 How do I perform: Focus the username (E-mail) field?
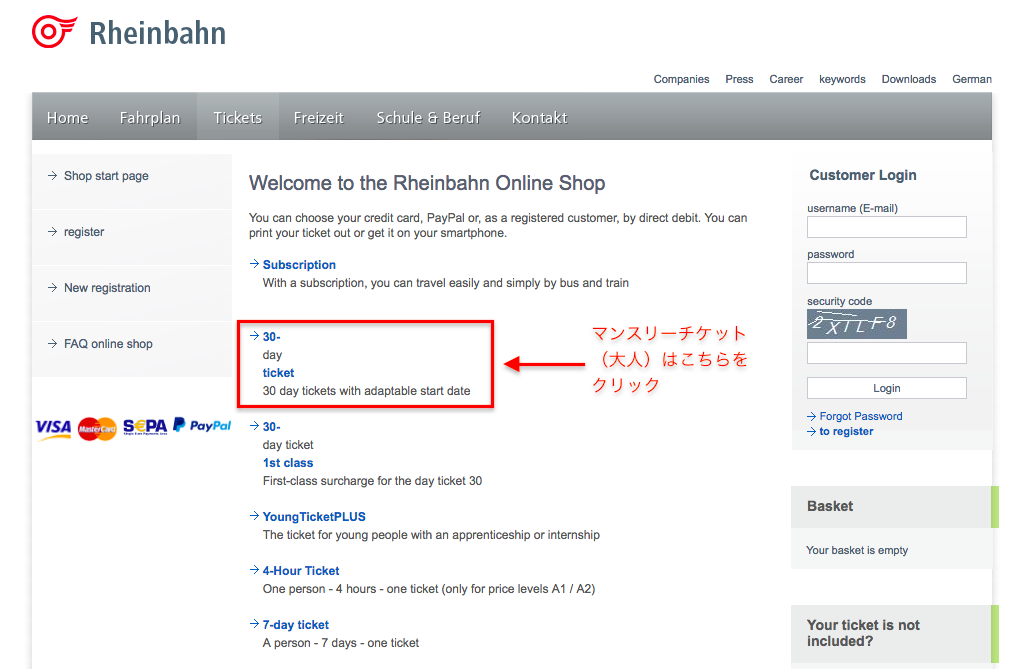[886, 227]
